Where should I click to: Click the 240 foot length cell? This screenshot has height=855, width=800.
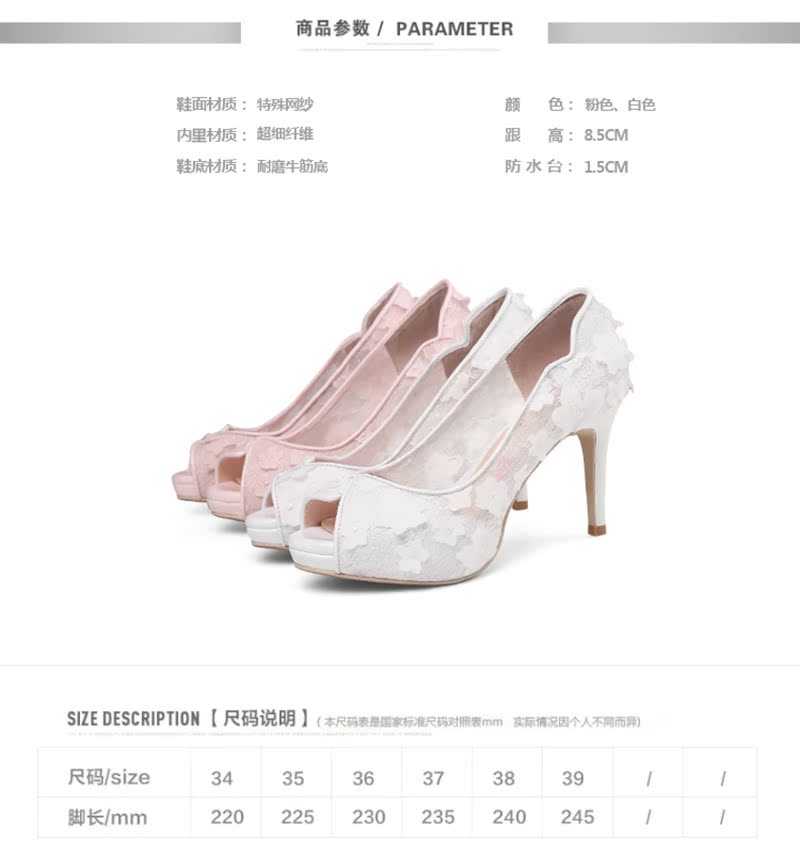click(x=509, y=817)
